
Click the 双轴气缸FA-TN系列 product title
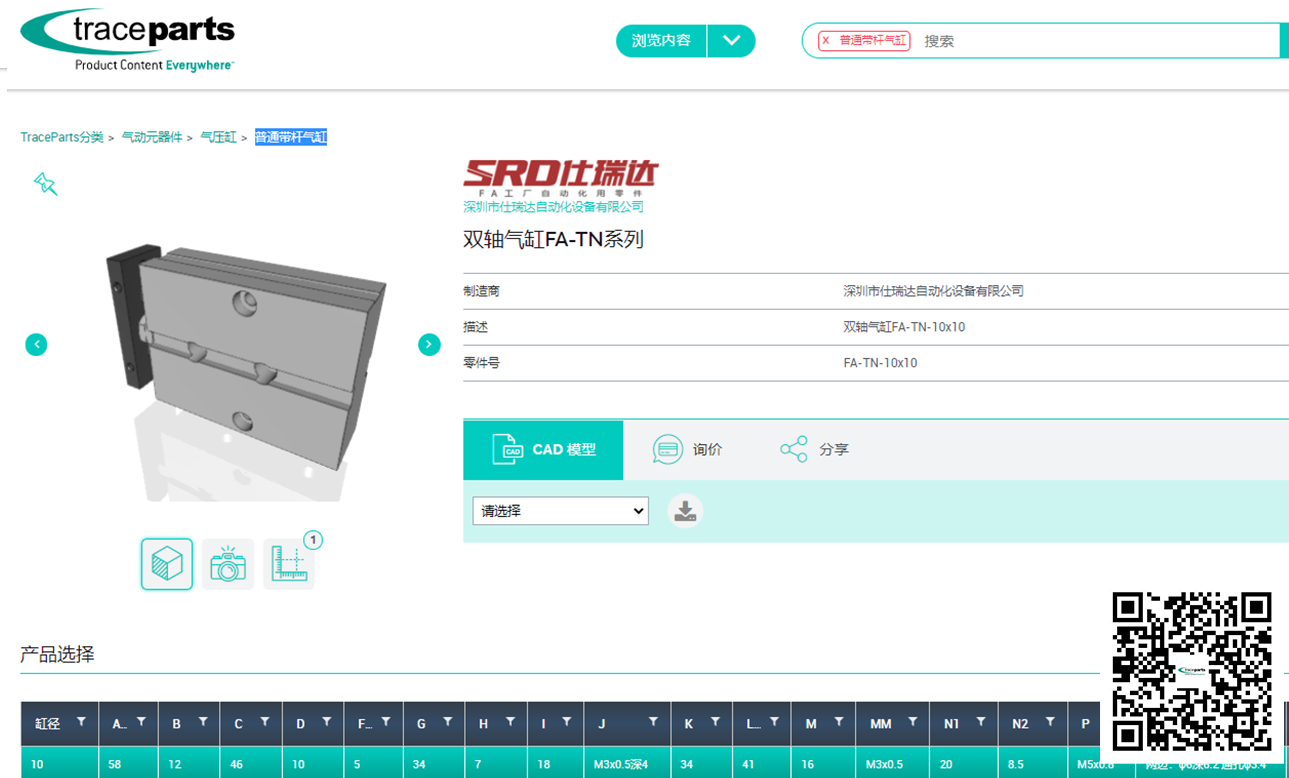coord(553,240)
